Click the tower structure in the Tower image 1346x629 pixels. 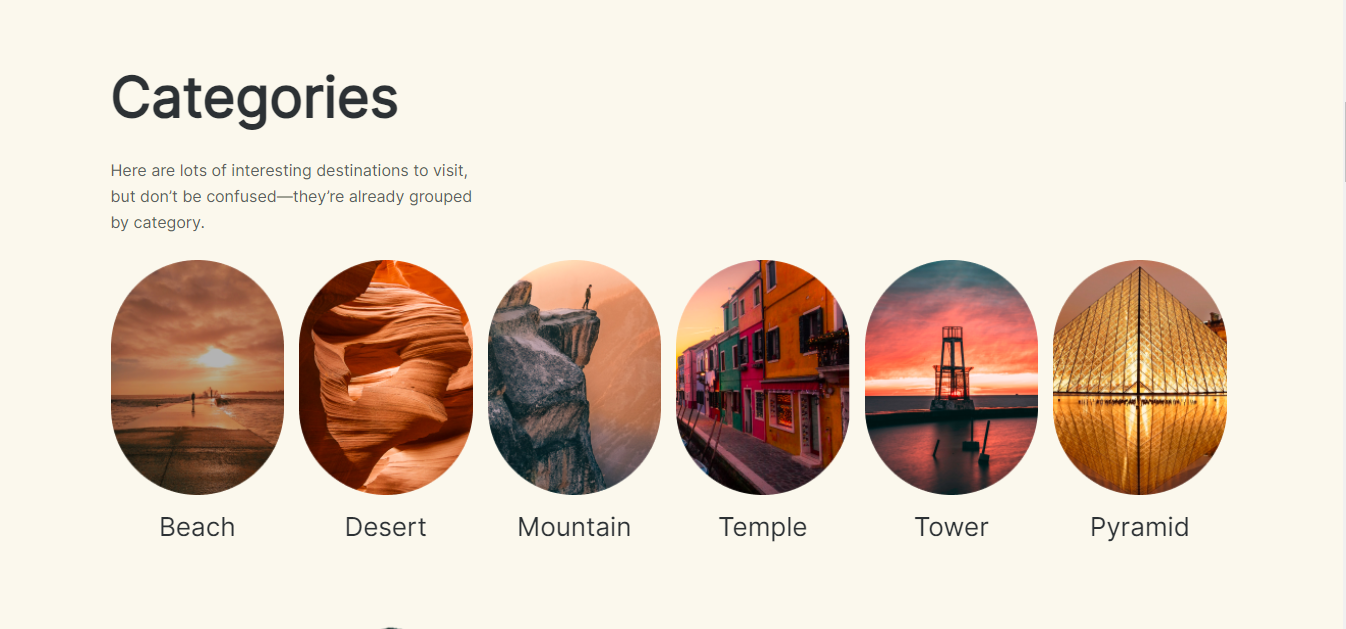click(951, 368)
